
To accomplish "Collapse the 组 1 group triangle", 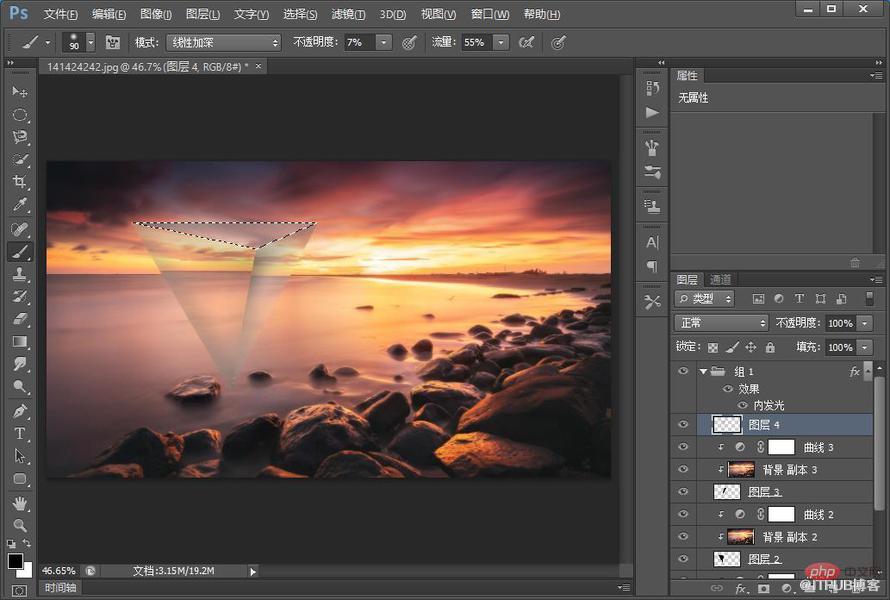I will pyautogui.click(x=703, y=371).
